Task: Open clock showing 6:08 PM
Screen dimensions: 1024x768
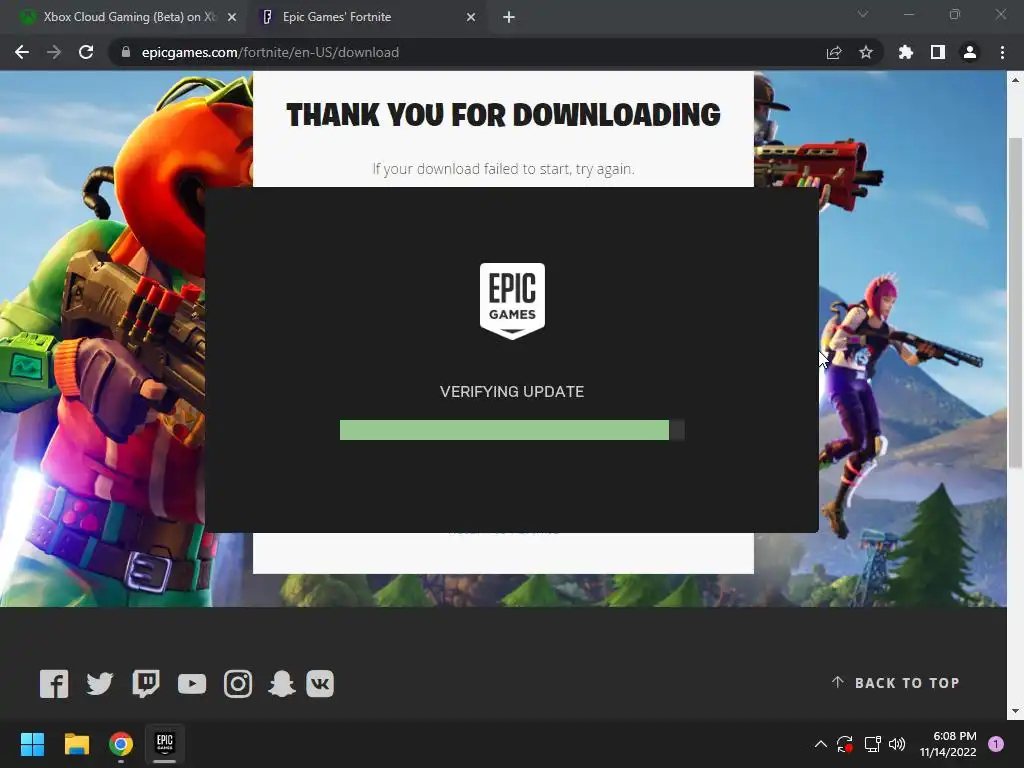Action: pyautogui.click(x=948, y=744)
